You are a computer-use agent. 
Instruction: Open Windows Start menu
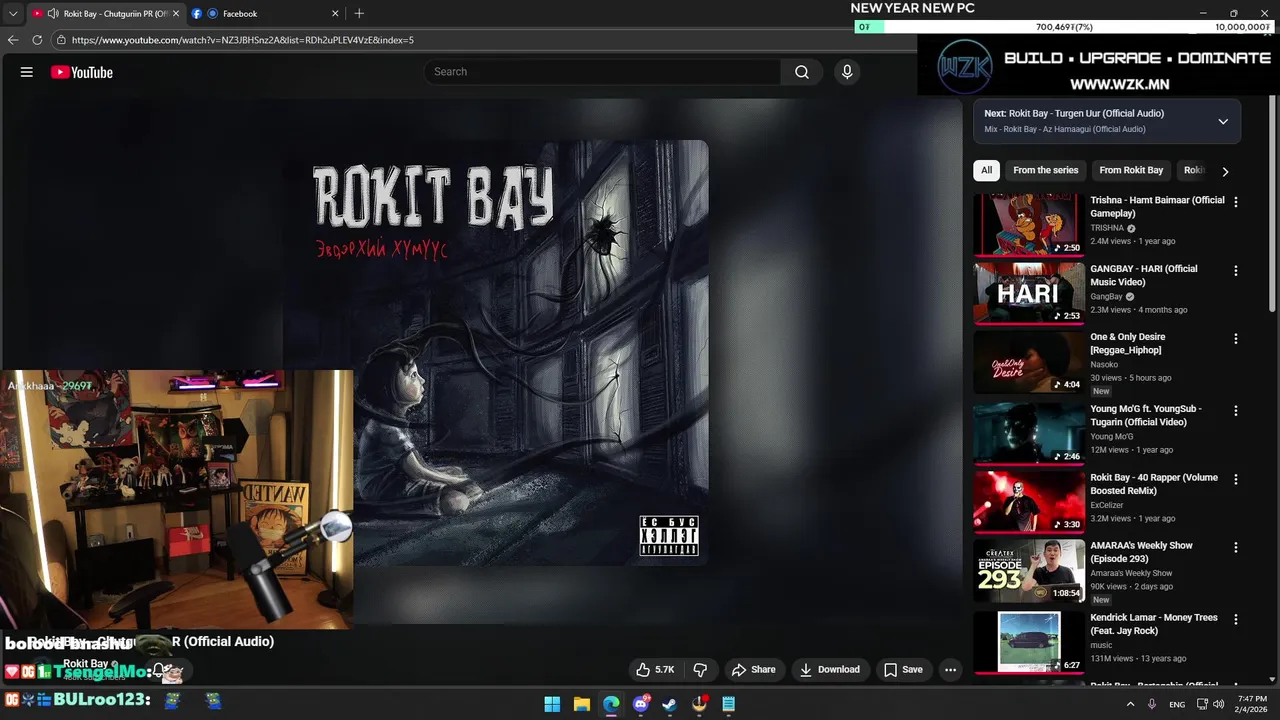(552, 704)
